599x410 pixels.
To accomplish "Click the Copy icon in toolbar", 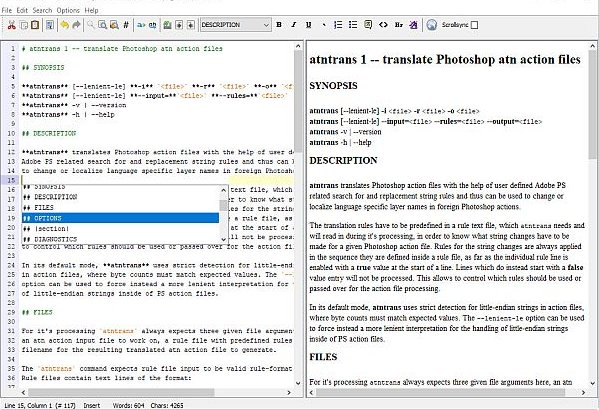I will (x=24, y=25).
